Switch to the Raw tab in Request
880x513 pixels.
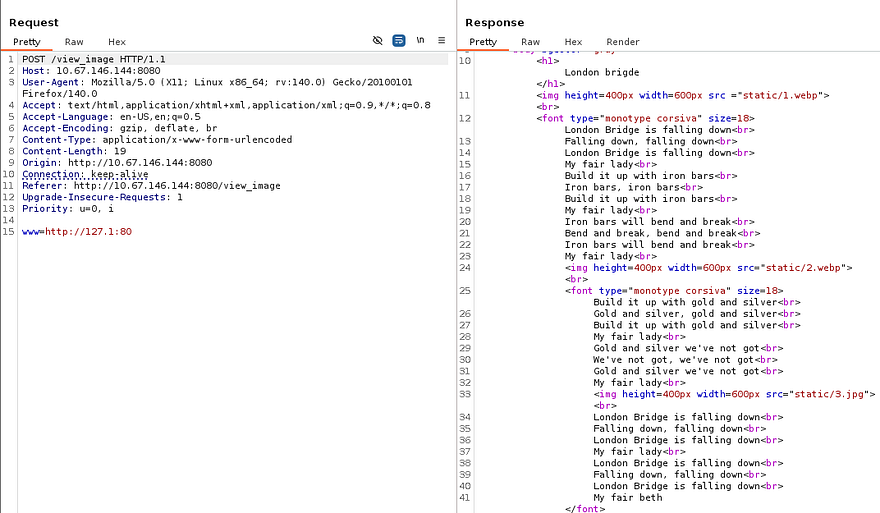(74, 42)
